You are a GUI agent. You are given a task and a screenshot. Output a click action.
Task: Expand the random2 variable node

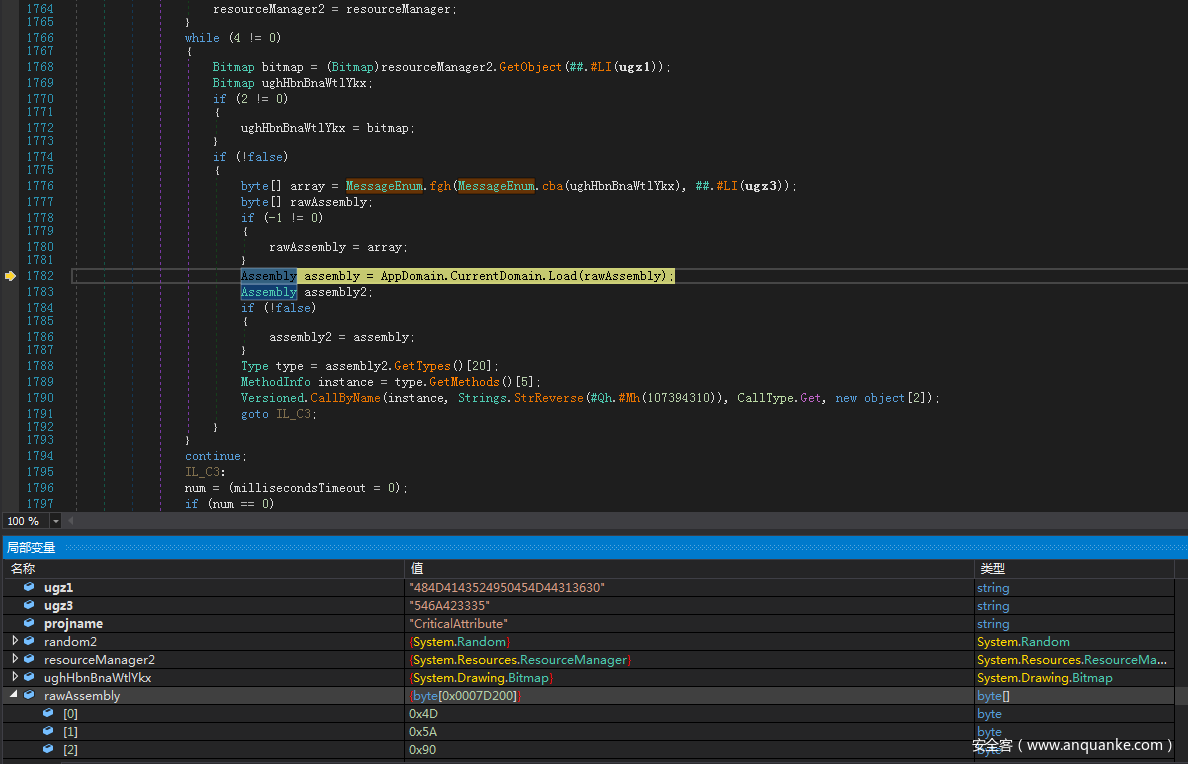(x=15, y=642)
